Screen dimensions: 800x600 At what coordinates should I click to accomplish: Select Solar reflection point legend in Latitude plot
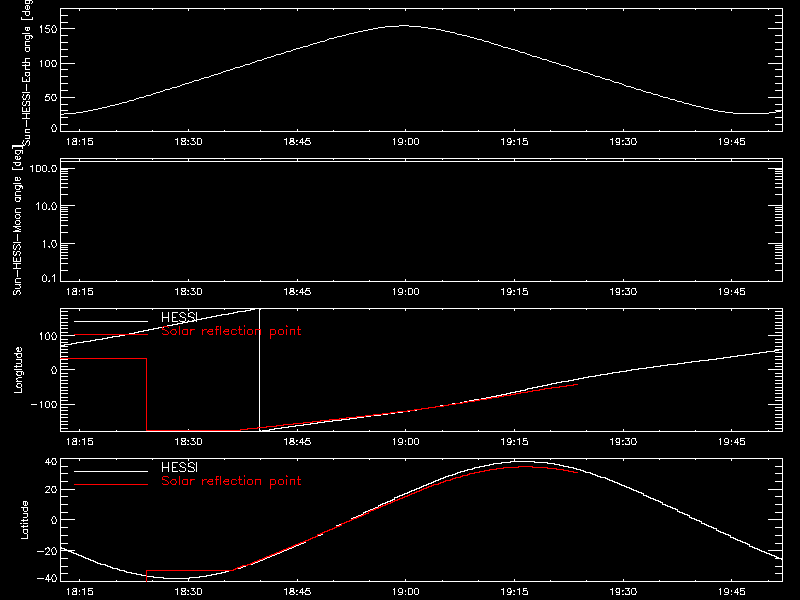[231, 481]
